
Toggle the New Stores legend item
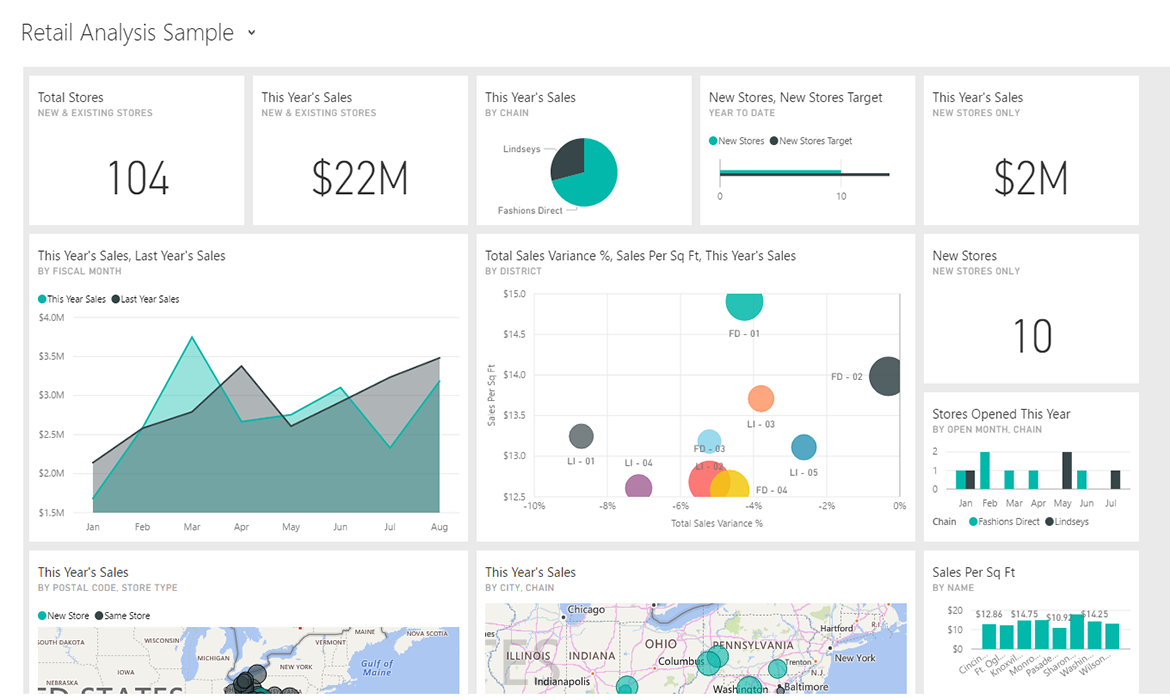(x=737, y=140)
